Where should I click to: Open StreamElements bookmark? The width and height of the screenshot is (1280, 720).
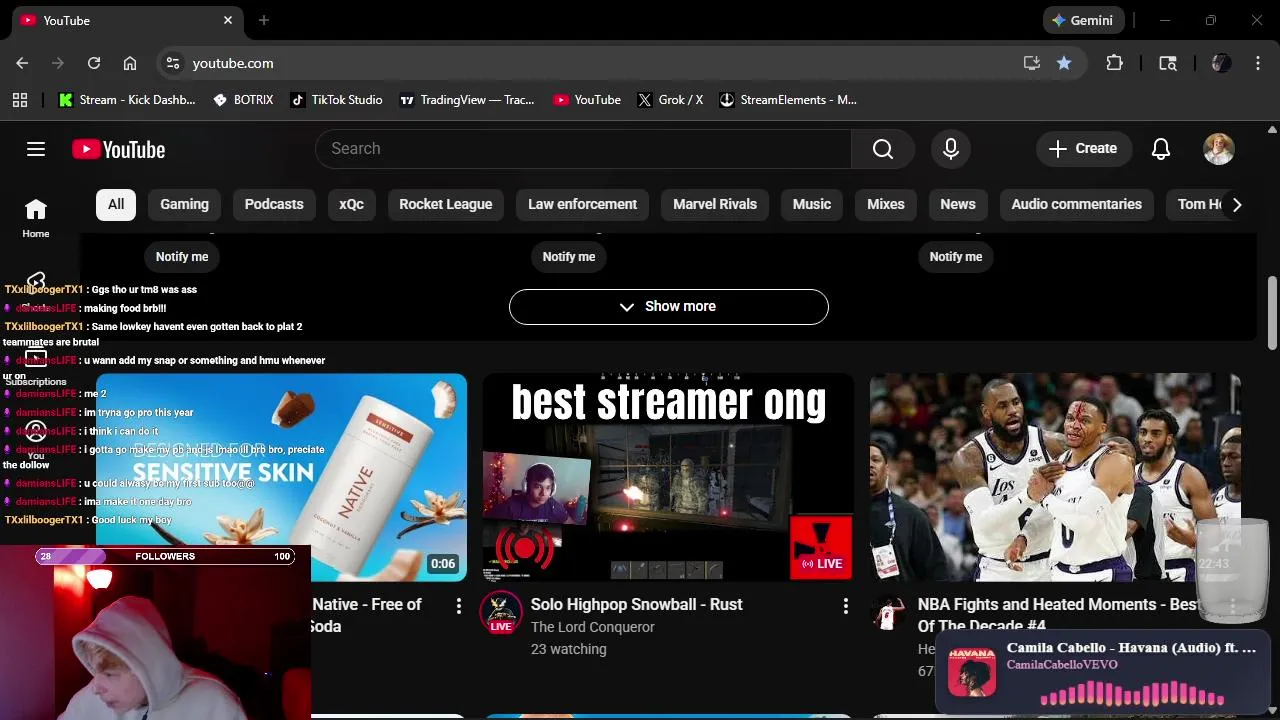click(x=788, y=100)
